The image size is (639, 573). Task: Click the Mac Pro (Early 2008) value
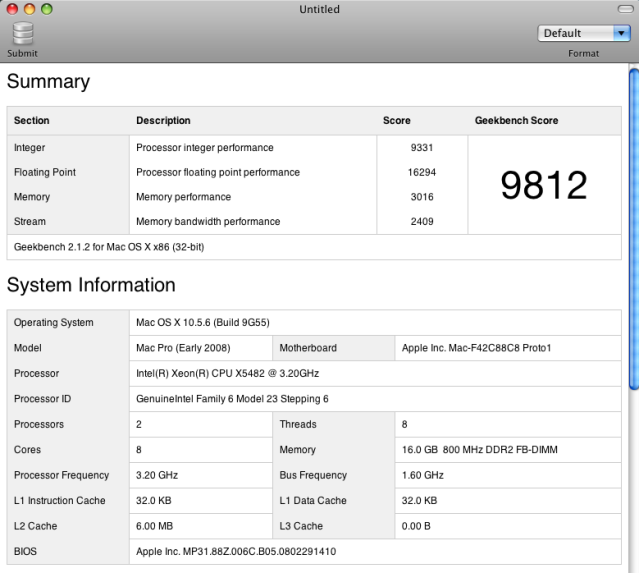coord(183,348)
